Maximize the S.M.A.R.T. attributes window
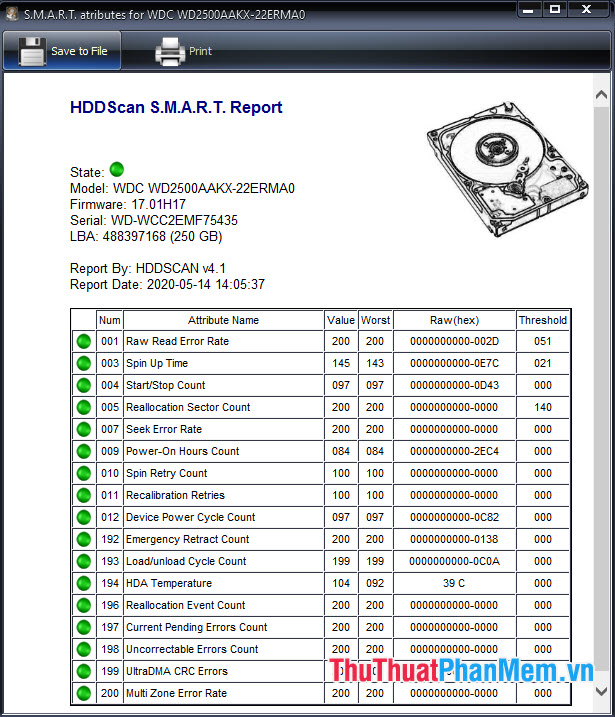The height and width of the screenshot is (717, 615). pos(555,10)
